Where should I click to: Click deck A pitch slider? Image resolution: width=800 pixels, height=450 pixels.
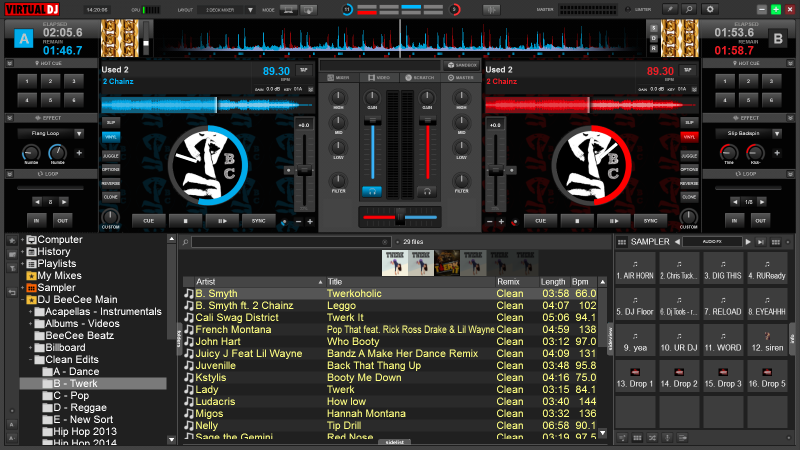click(304, 171)
